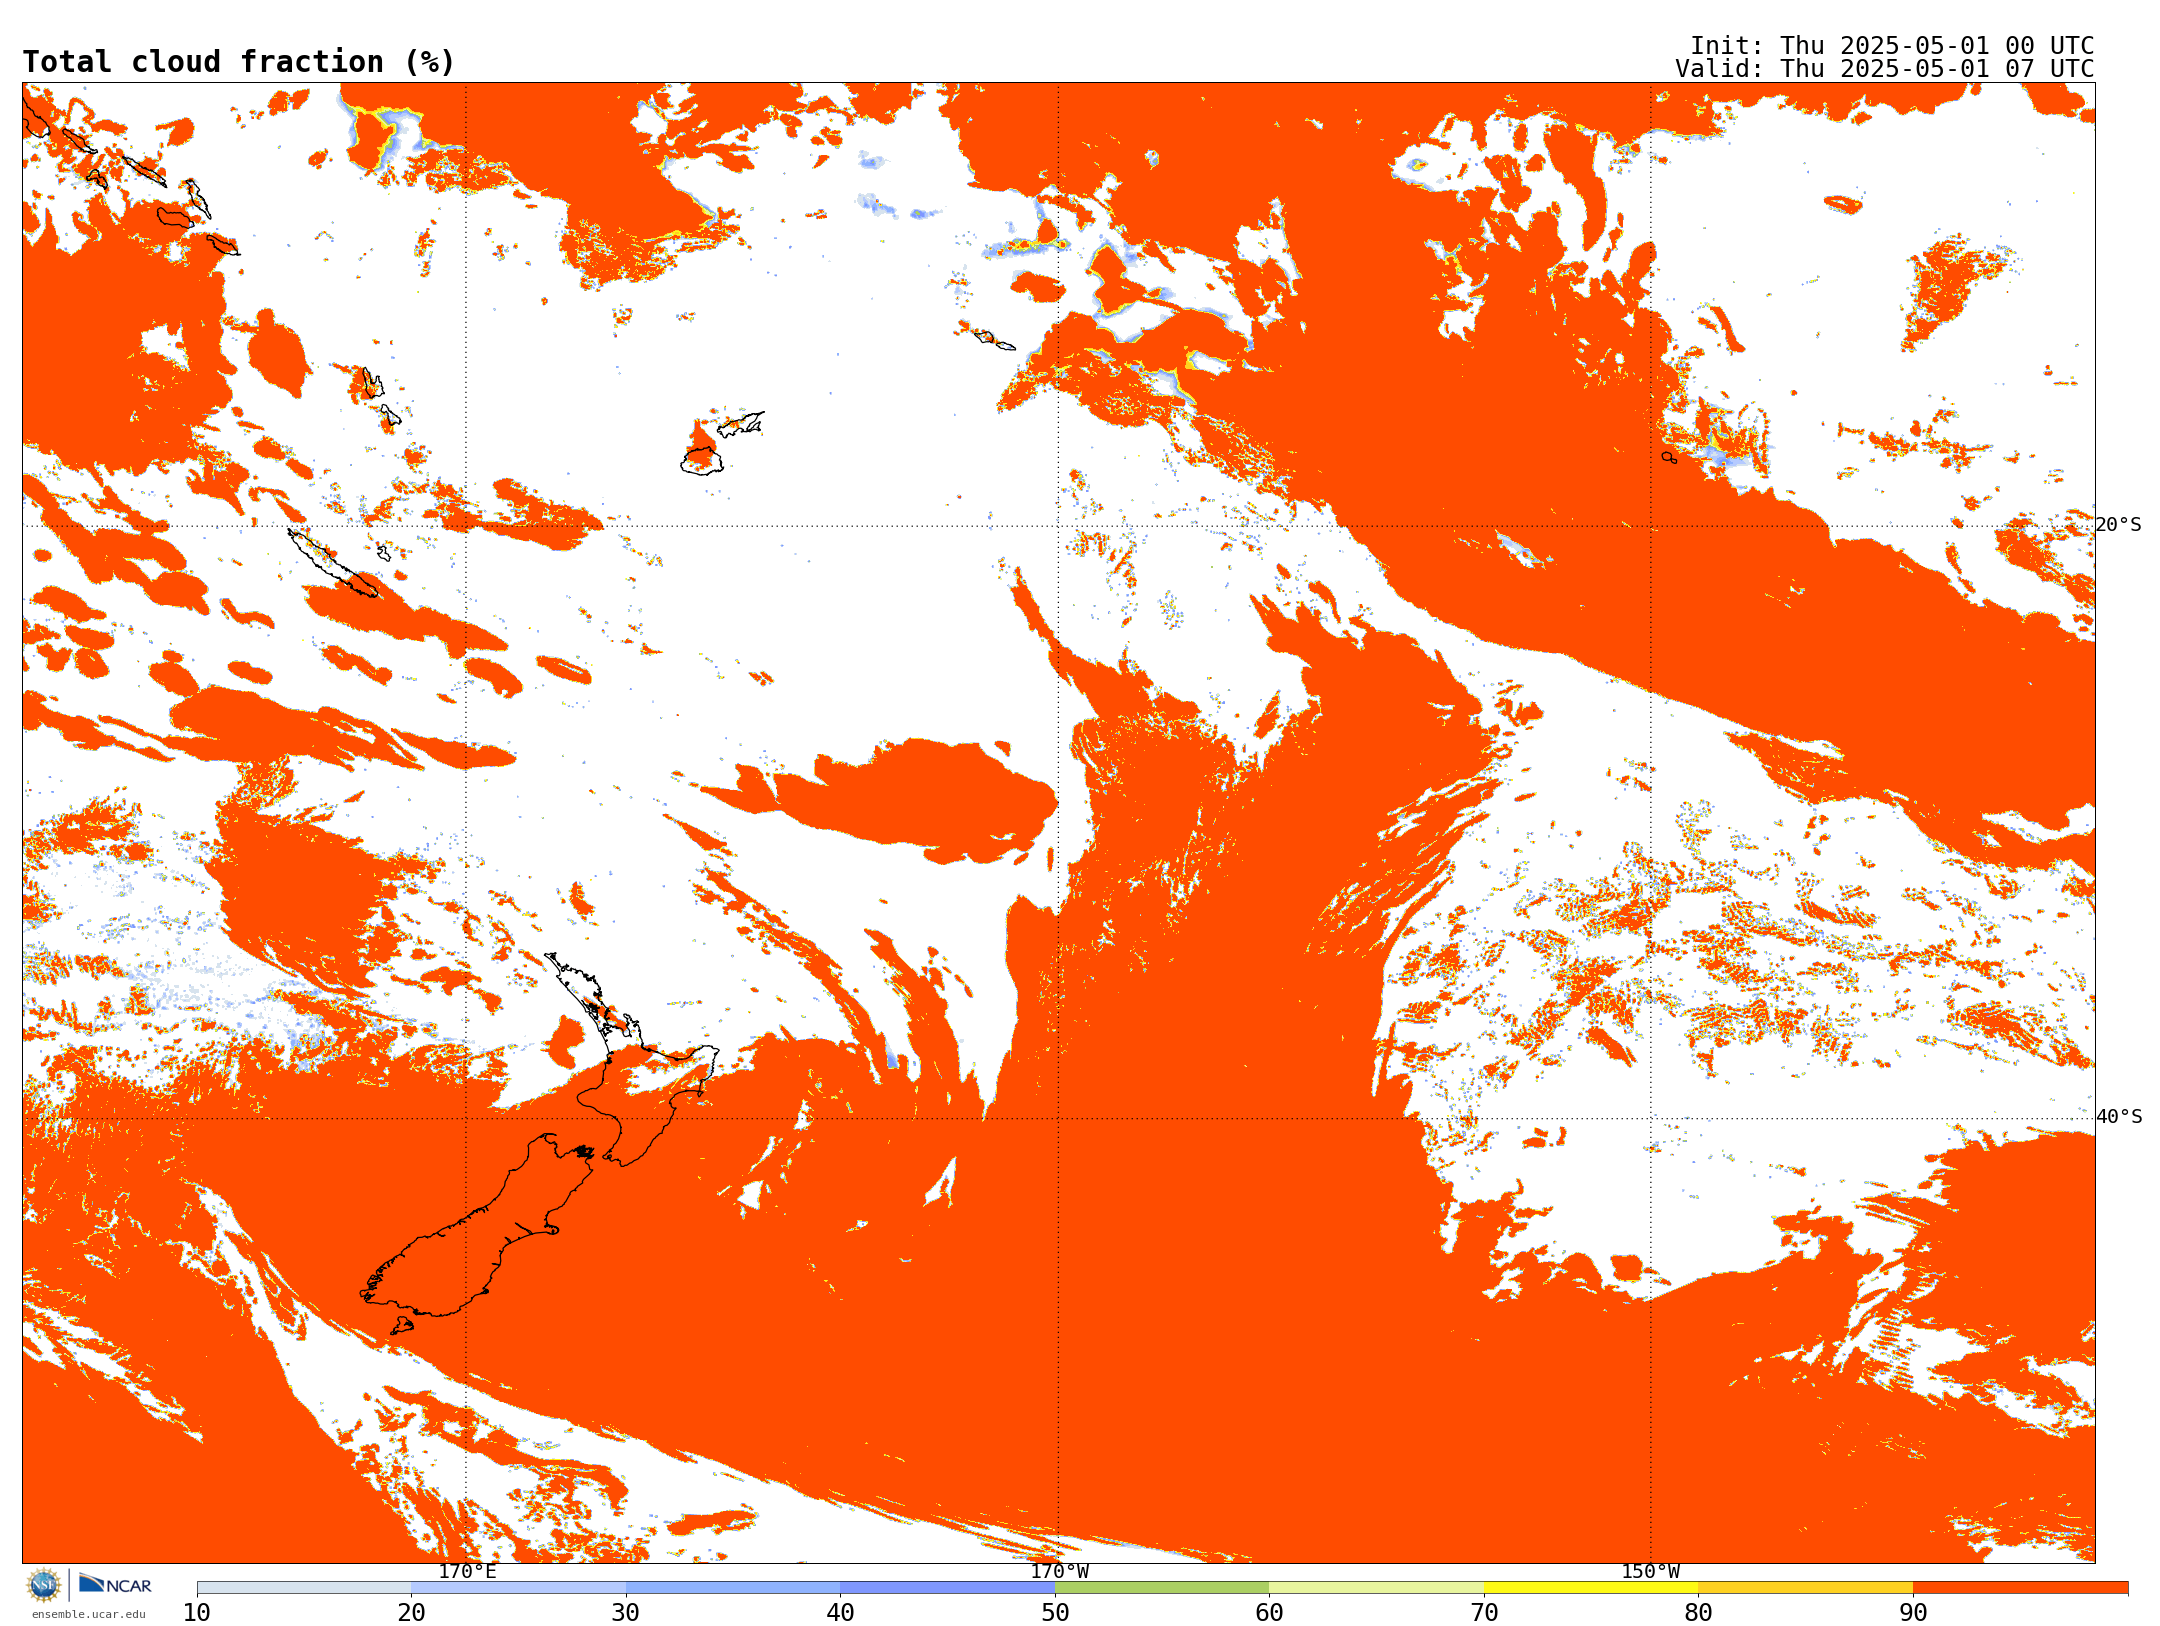Image resolution: width=2160 pixels, height=1626 pixels.
Task: Click the 'Total cloud fraction (%)' title
Action: [x=238, y=62]
